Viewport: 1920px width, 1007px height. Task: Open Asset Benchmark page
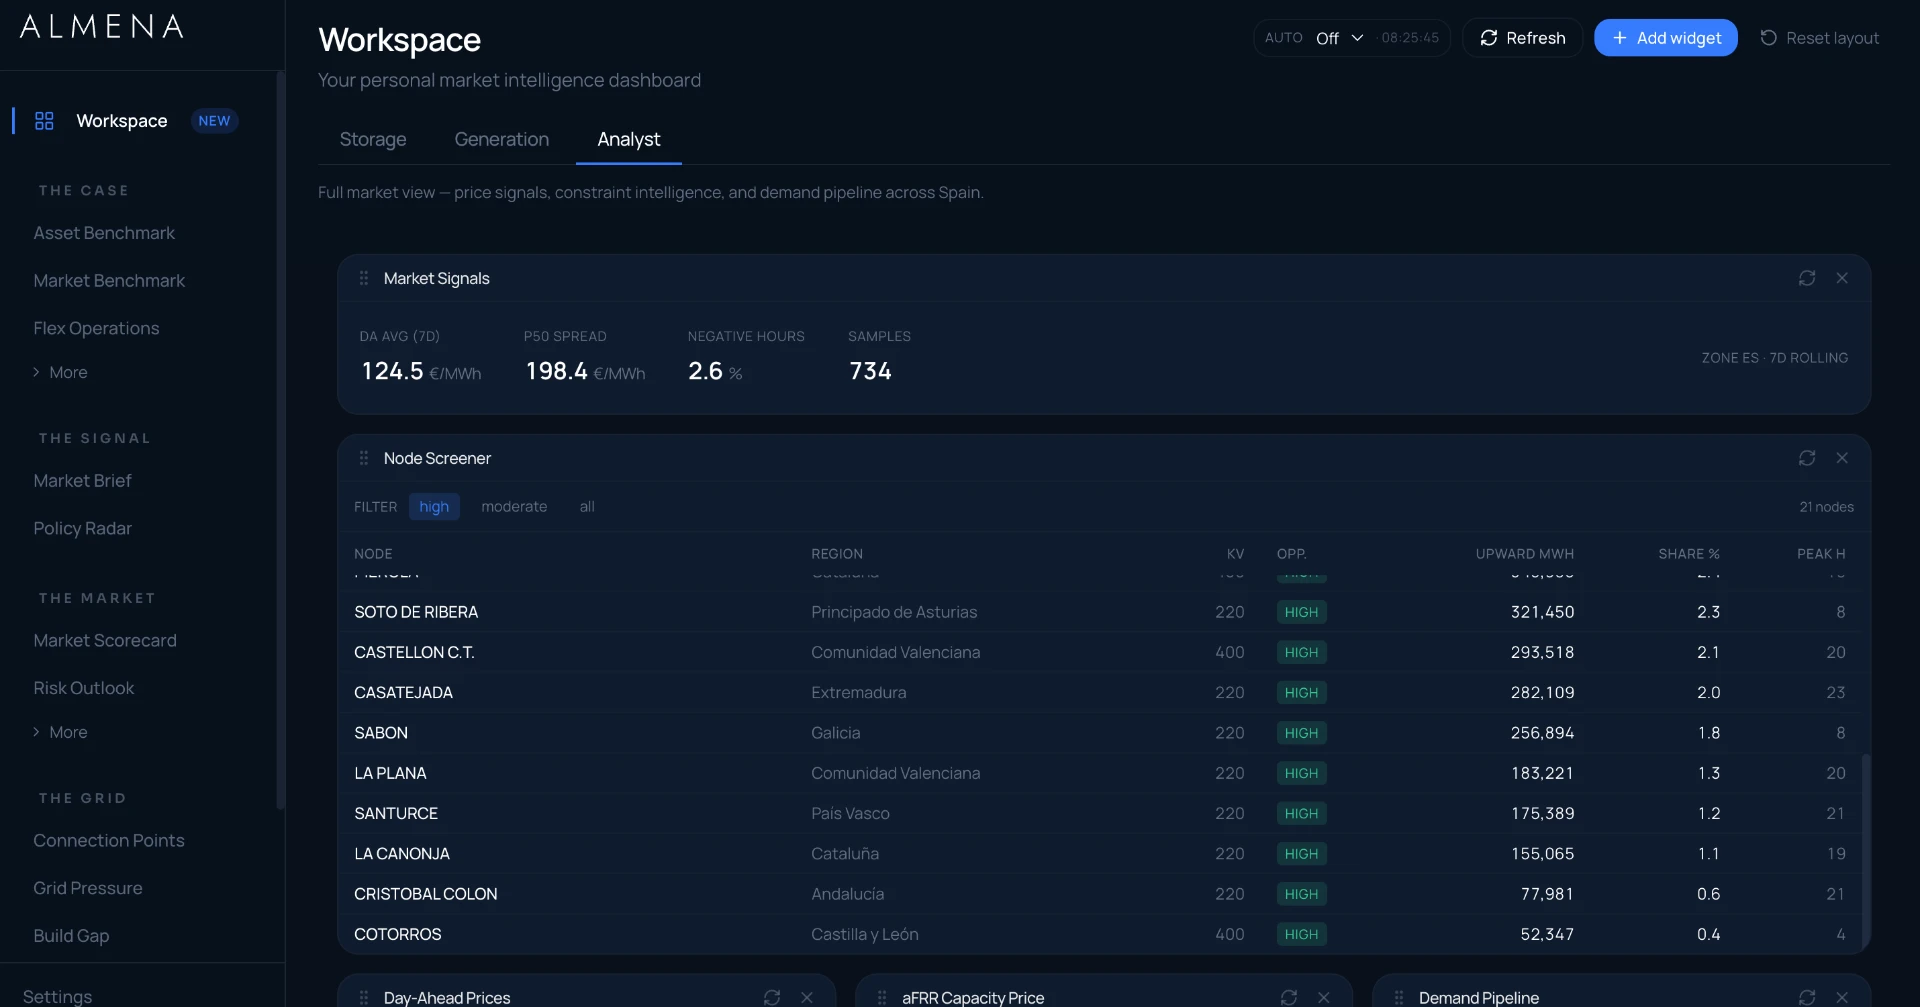(104, 233)
